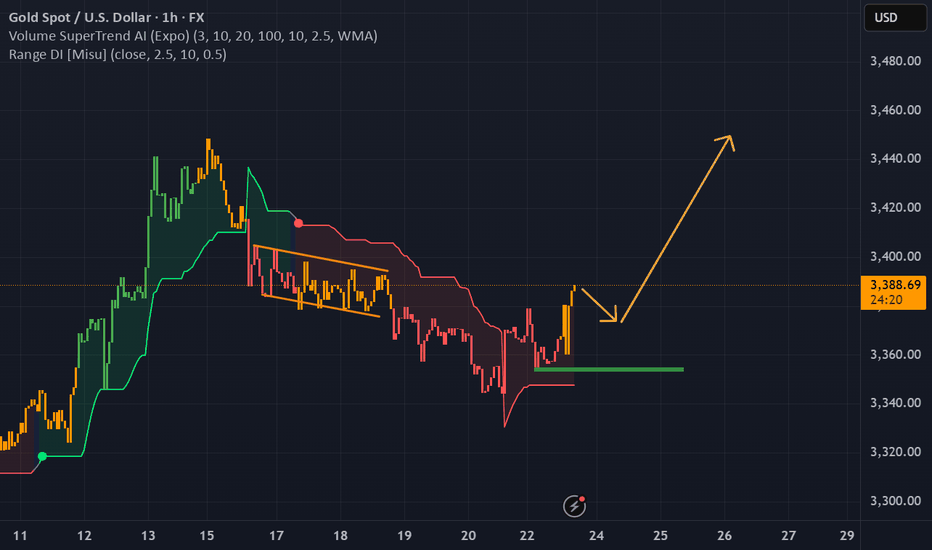Click the 3,300.00 price axis label

895,501
